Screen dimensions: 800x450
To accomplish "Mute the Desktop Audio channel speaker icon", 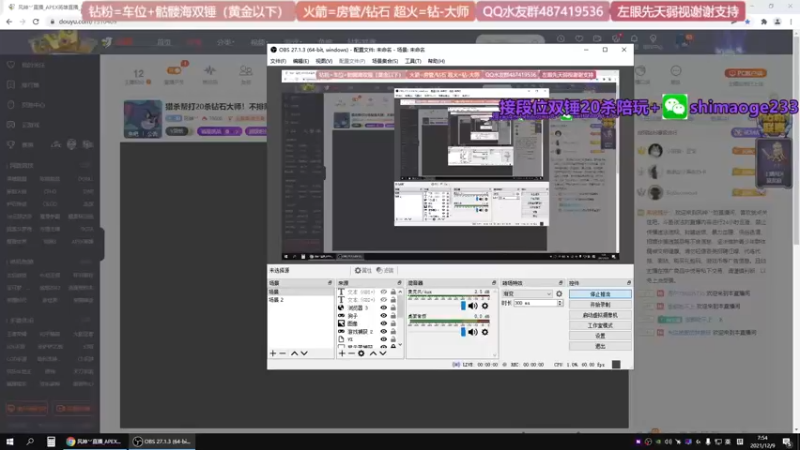I will 473,332.
